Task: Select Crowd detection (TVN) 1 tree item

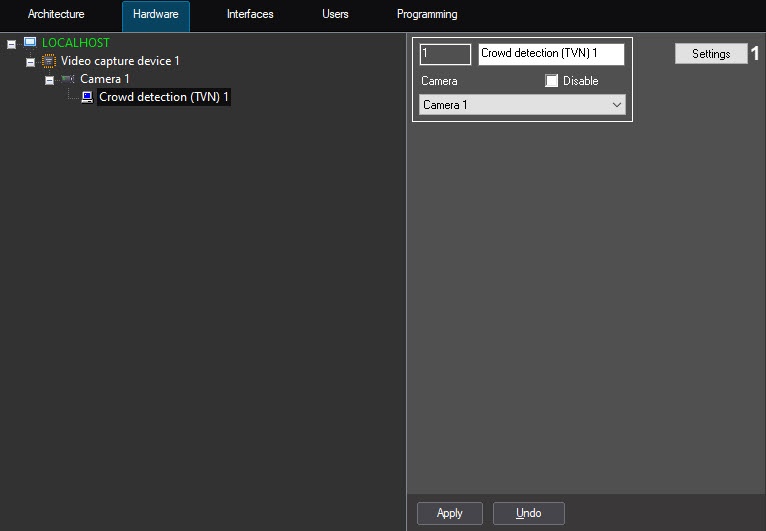Action: tap(164, 97)
